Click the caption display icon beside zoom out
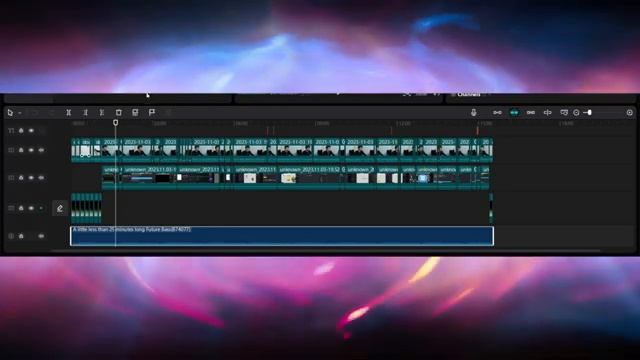 click(564, 113)
